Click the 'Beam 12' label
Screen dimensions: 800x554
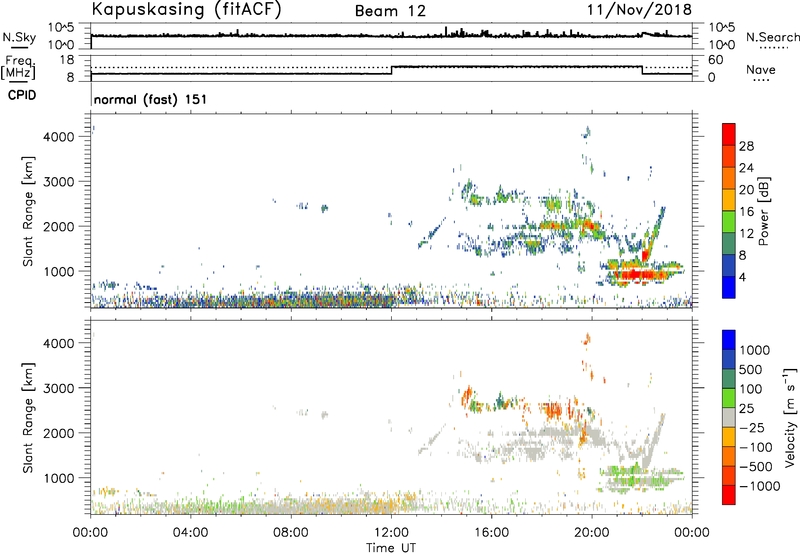[390, 11]
